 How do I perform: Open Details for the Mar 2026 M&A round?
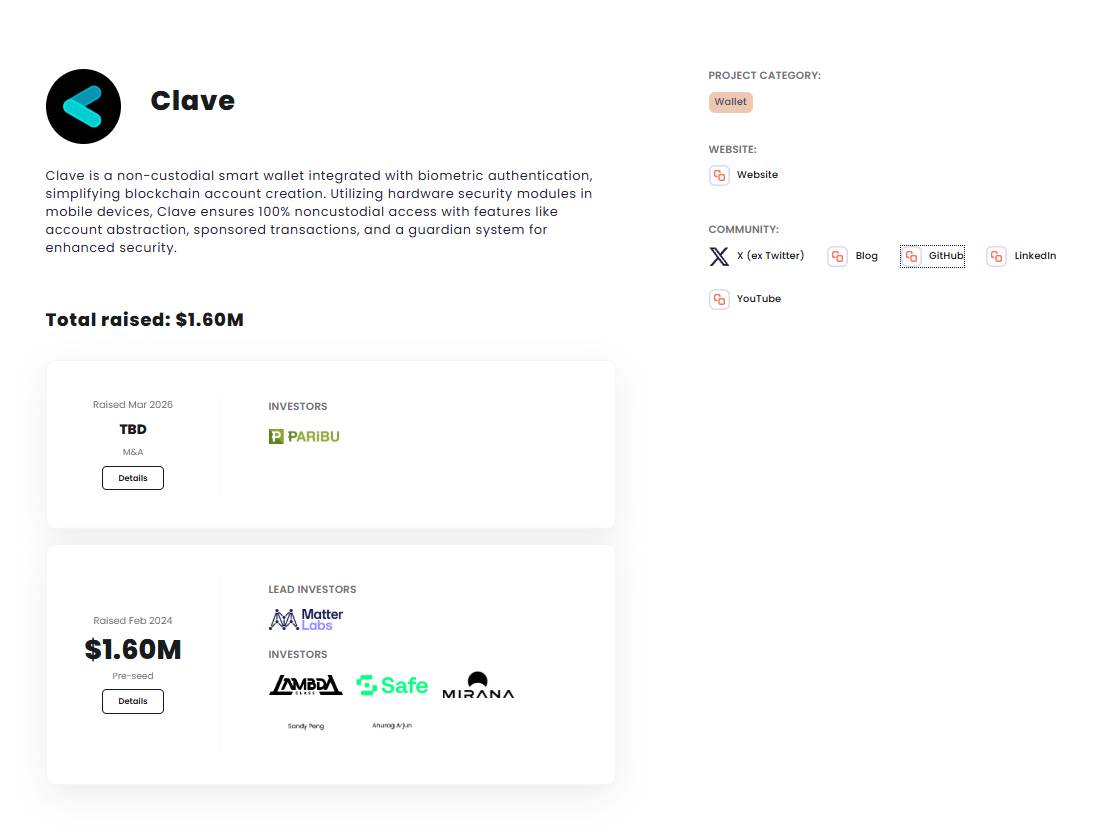[133, 478]
